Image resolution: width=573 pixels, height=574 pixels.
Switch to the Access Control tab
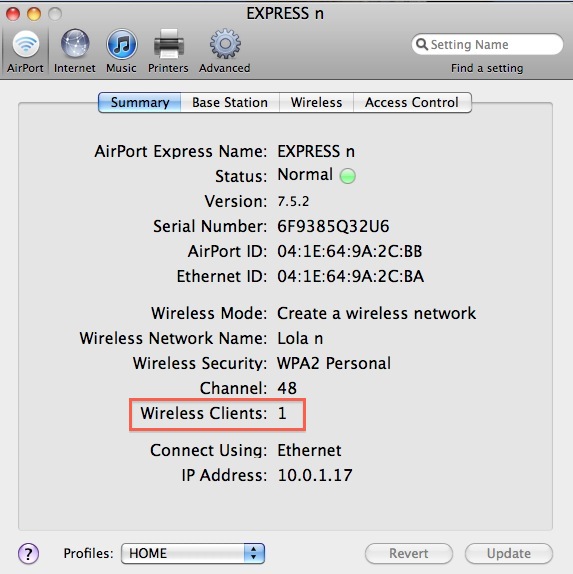(412, 102)
